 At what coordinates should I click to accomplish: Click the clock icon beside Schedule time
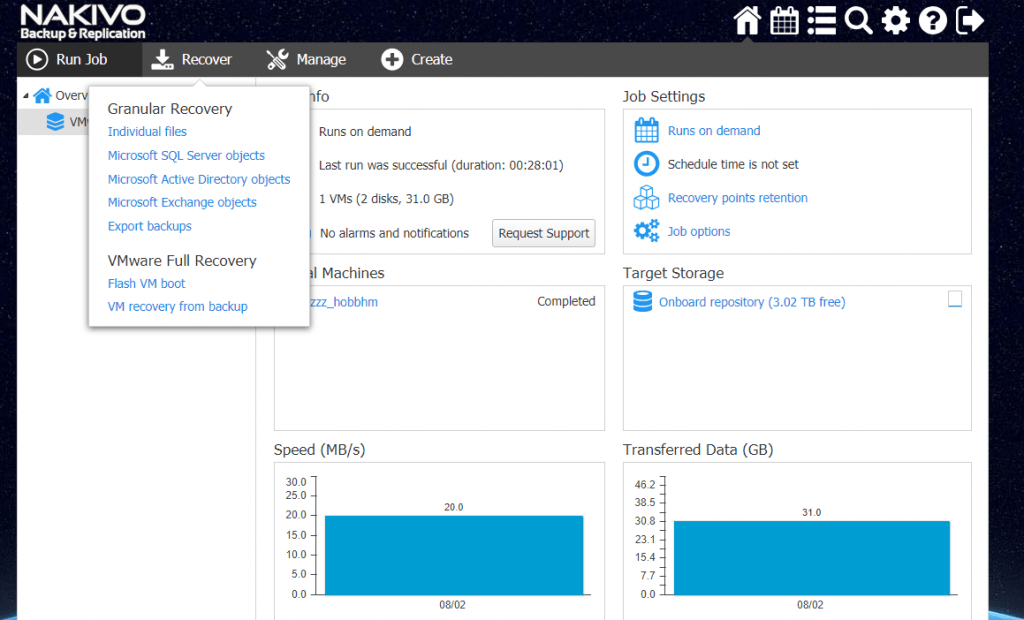click(x=647, y=164)
